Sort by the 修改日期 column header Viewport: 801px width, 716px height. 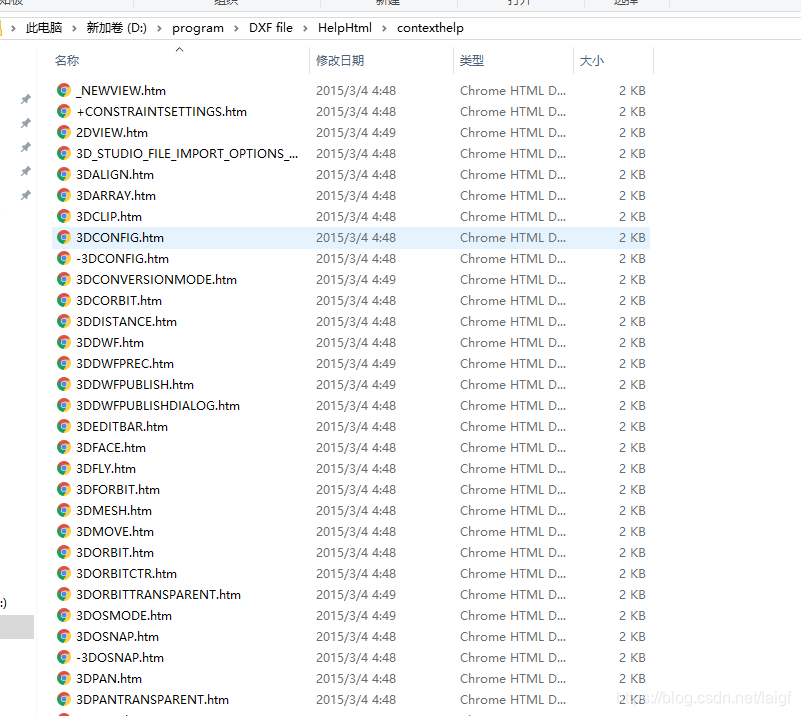tap(340, 61)
